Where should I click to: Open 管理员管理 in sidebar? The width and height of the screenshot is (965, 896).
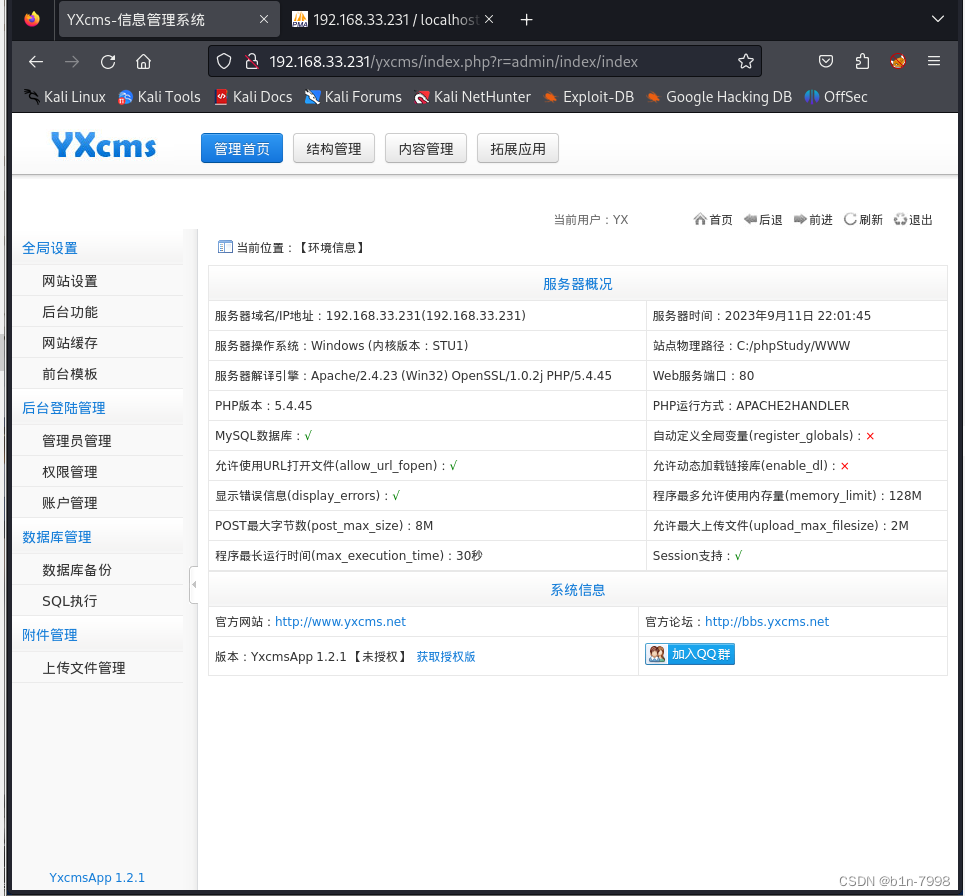76,441
